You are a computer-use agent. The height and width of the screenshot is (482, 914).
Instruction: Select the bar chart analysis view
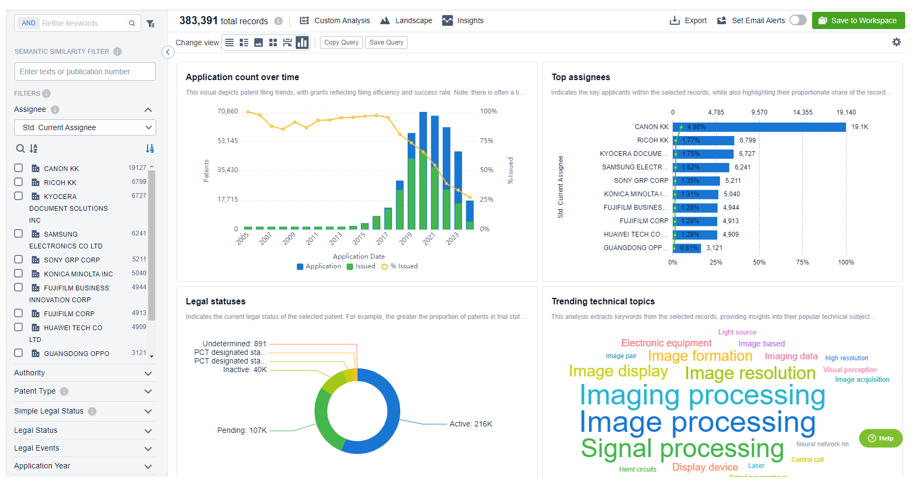302,43
